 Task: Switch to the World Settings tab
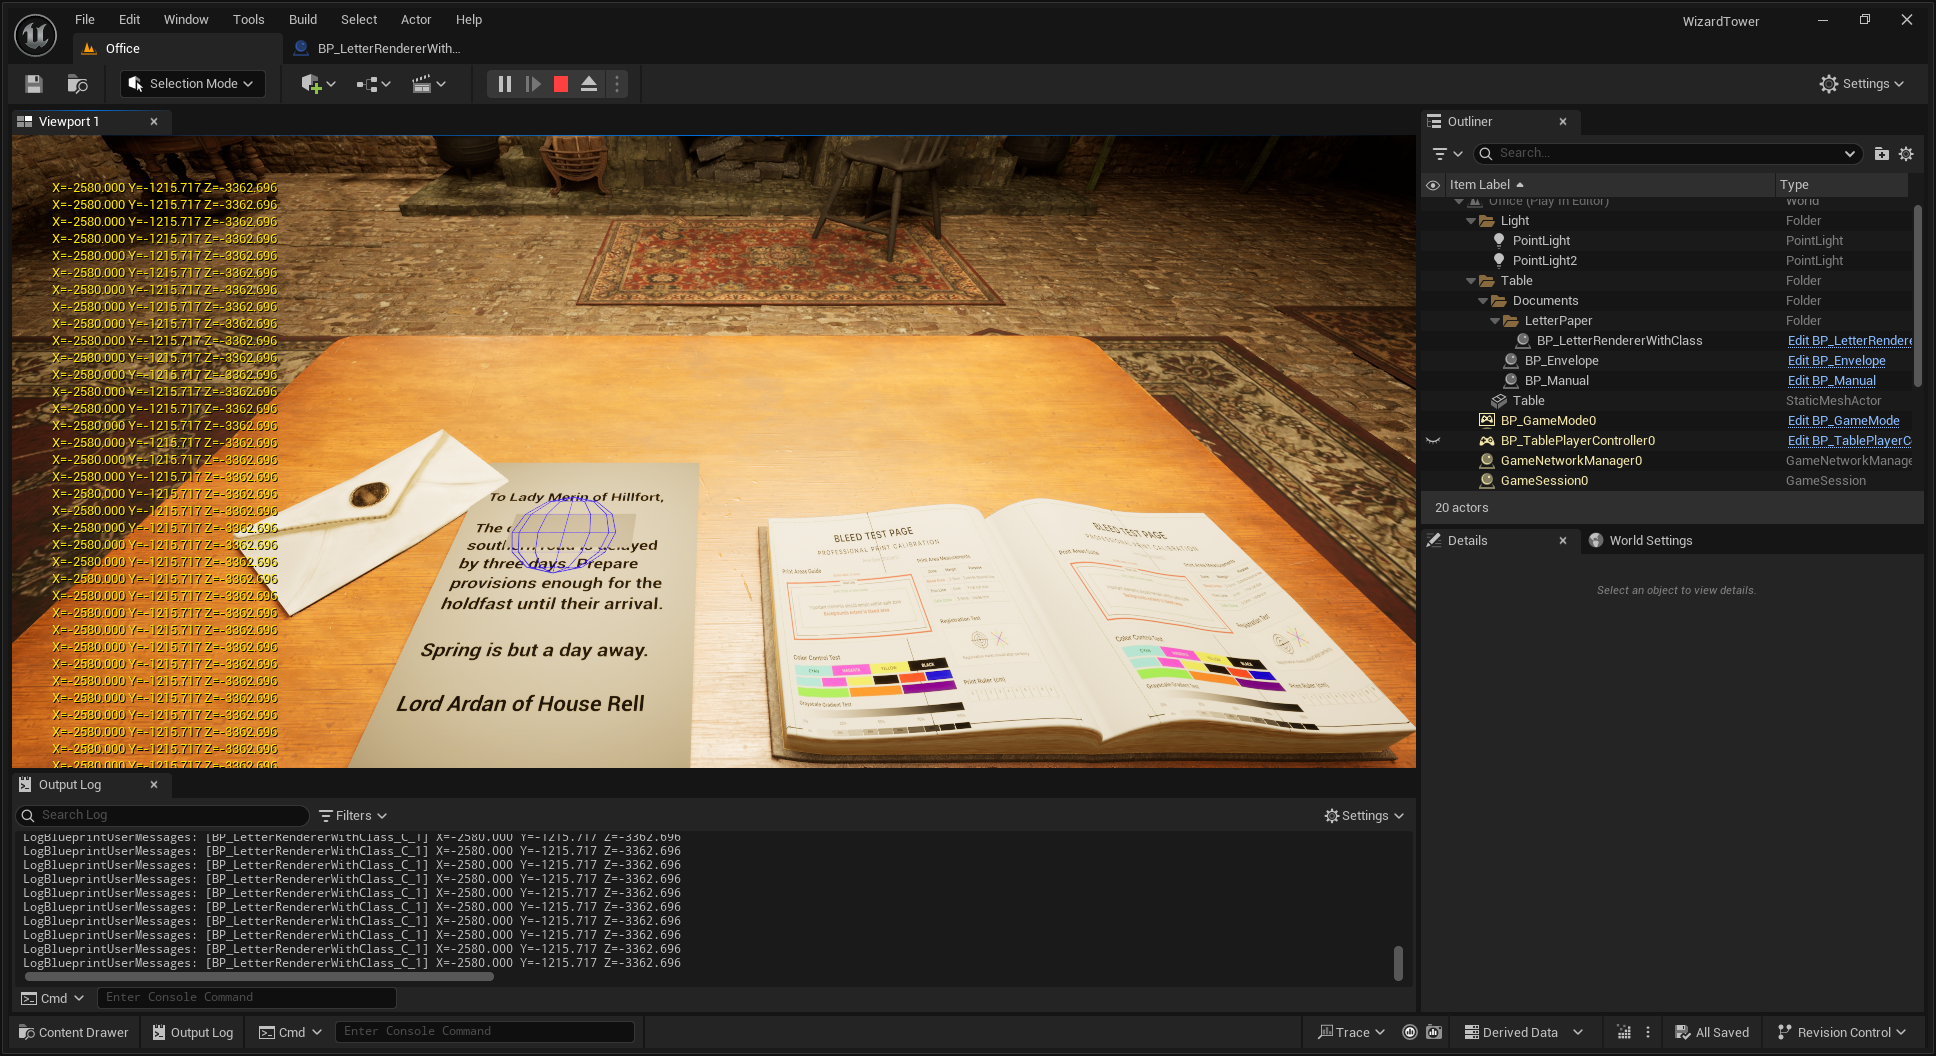tap(1641, 541)
